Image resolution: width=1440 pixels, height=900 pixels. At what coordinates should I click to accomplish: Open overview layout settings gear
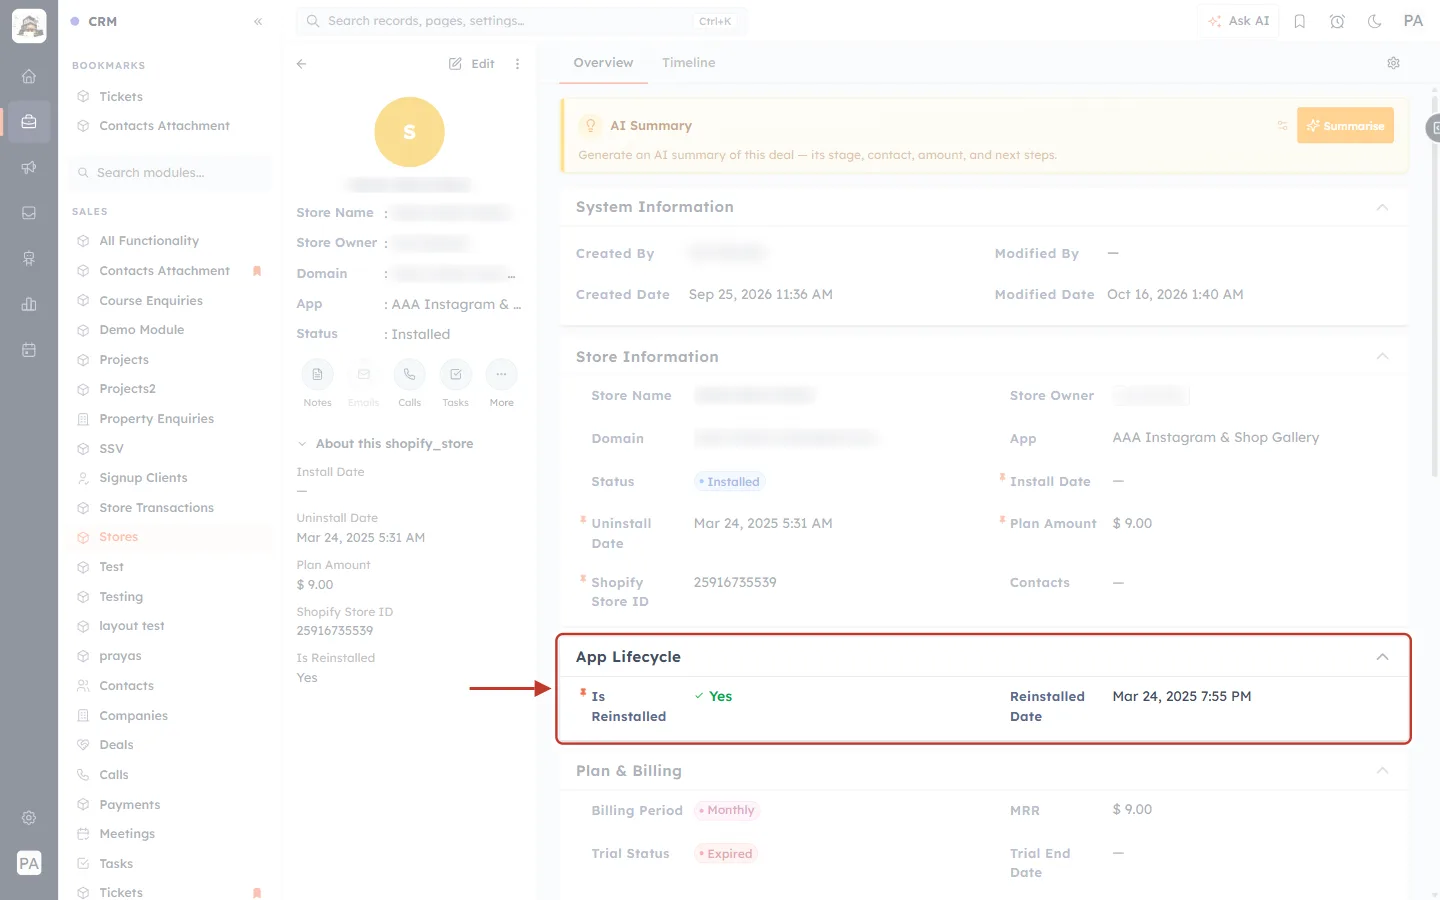click(1393, 63)
